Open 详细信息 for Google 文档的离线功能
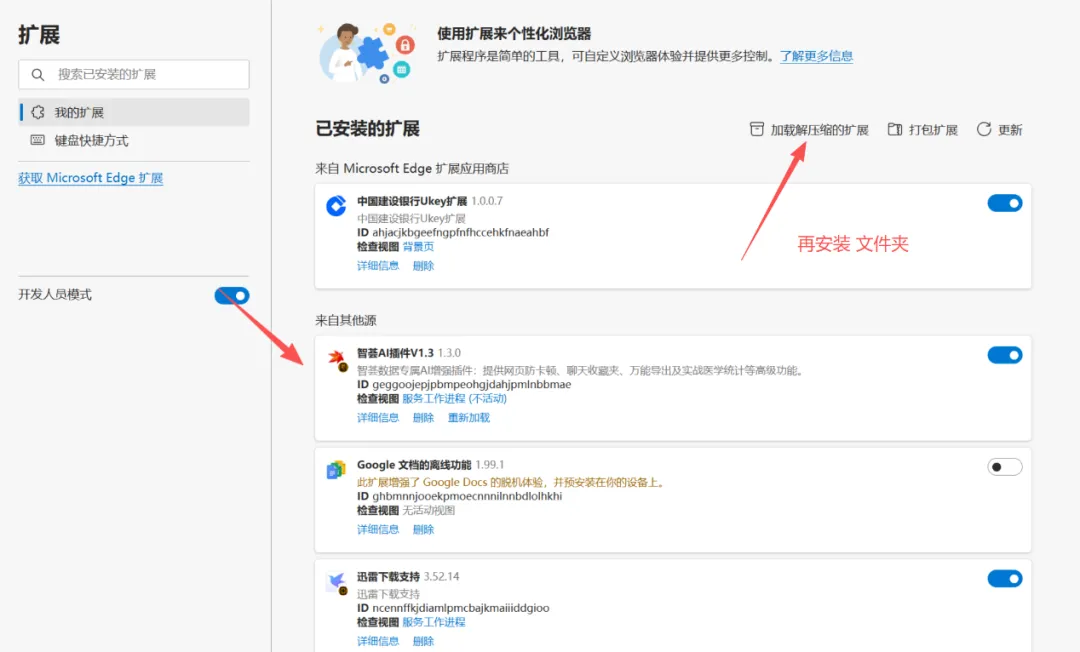Screen dimensions: 1080x652 click(378, 529)
